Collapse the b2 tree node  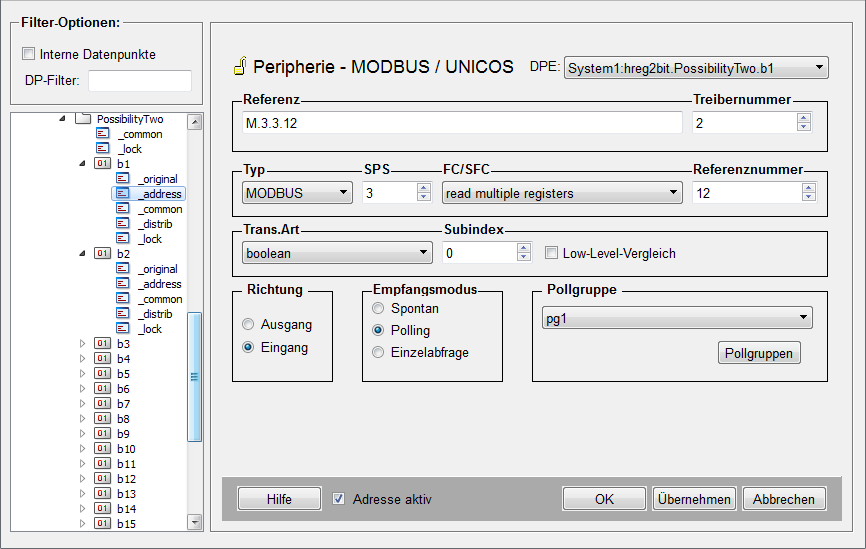pos(82,254)
